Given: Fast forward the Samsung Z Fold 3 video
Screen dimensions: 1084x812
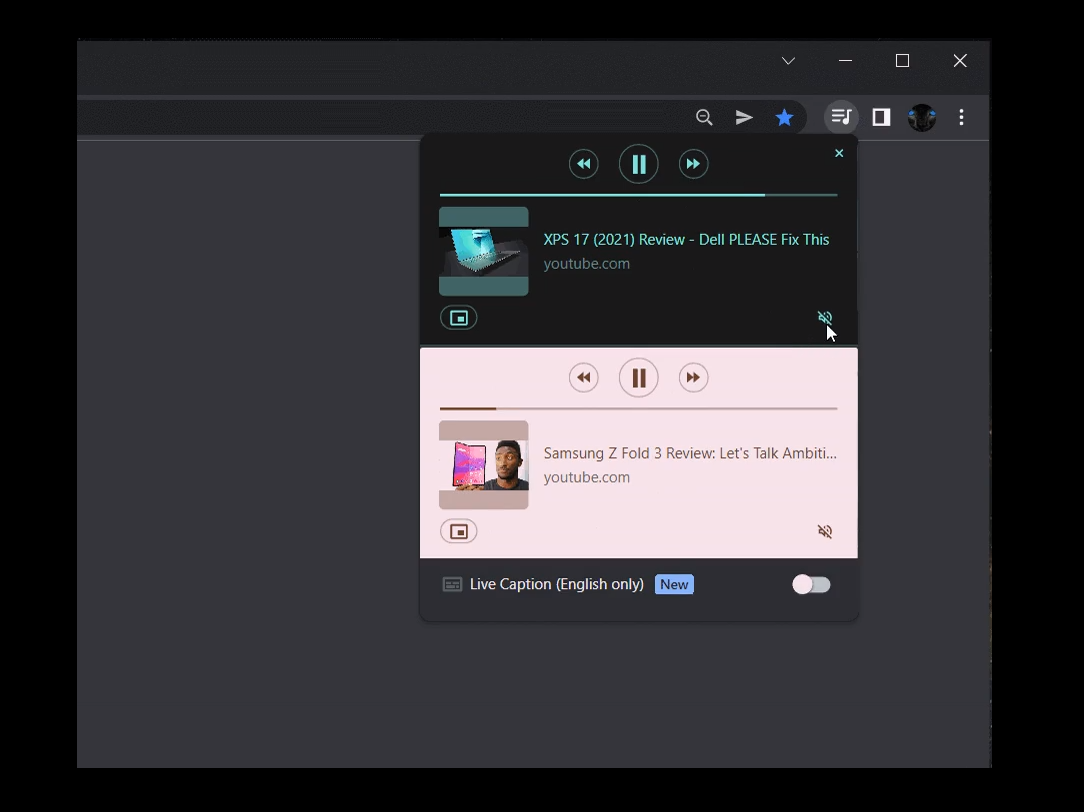Looking at the screenshot, I should click(693, 377).
